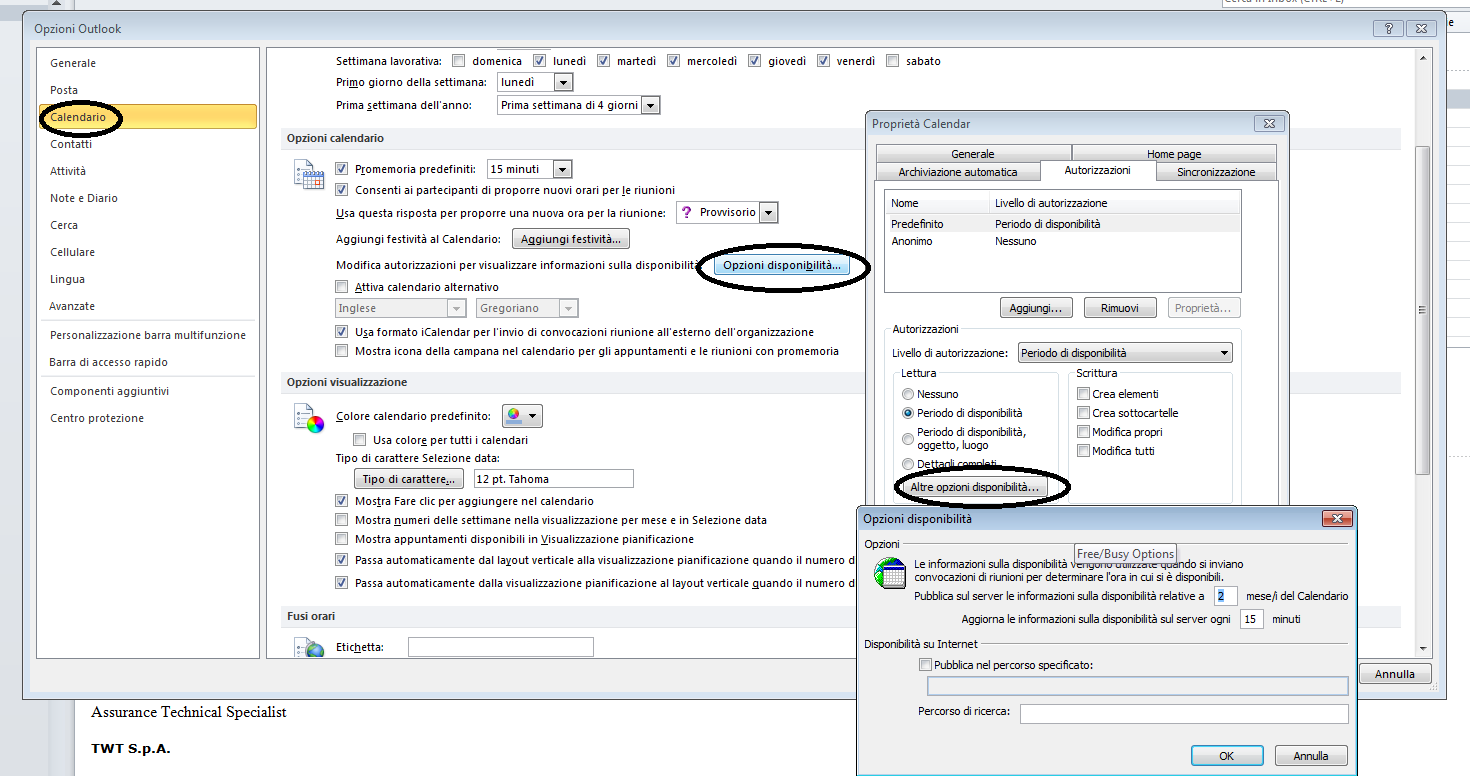Uncheck the lunedì workday checkbox
Screen dimensions: 1470x776
[540, 61]
